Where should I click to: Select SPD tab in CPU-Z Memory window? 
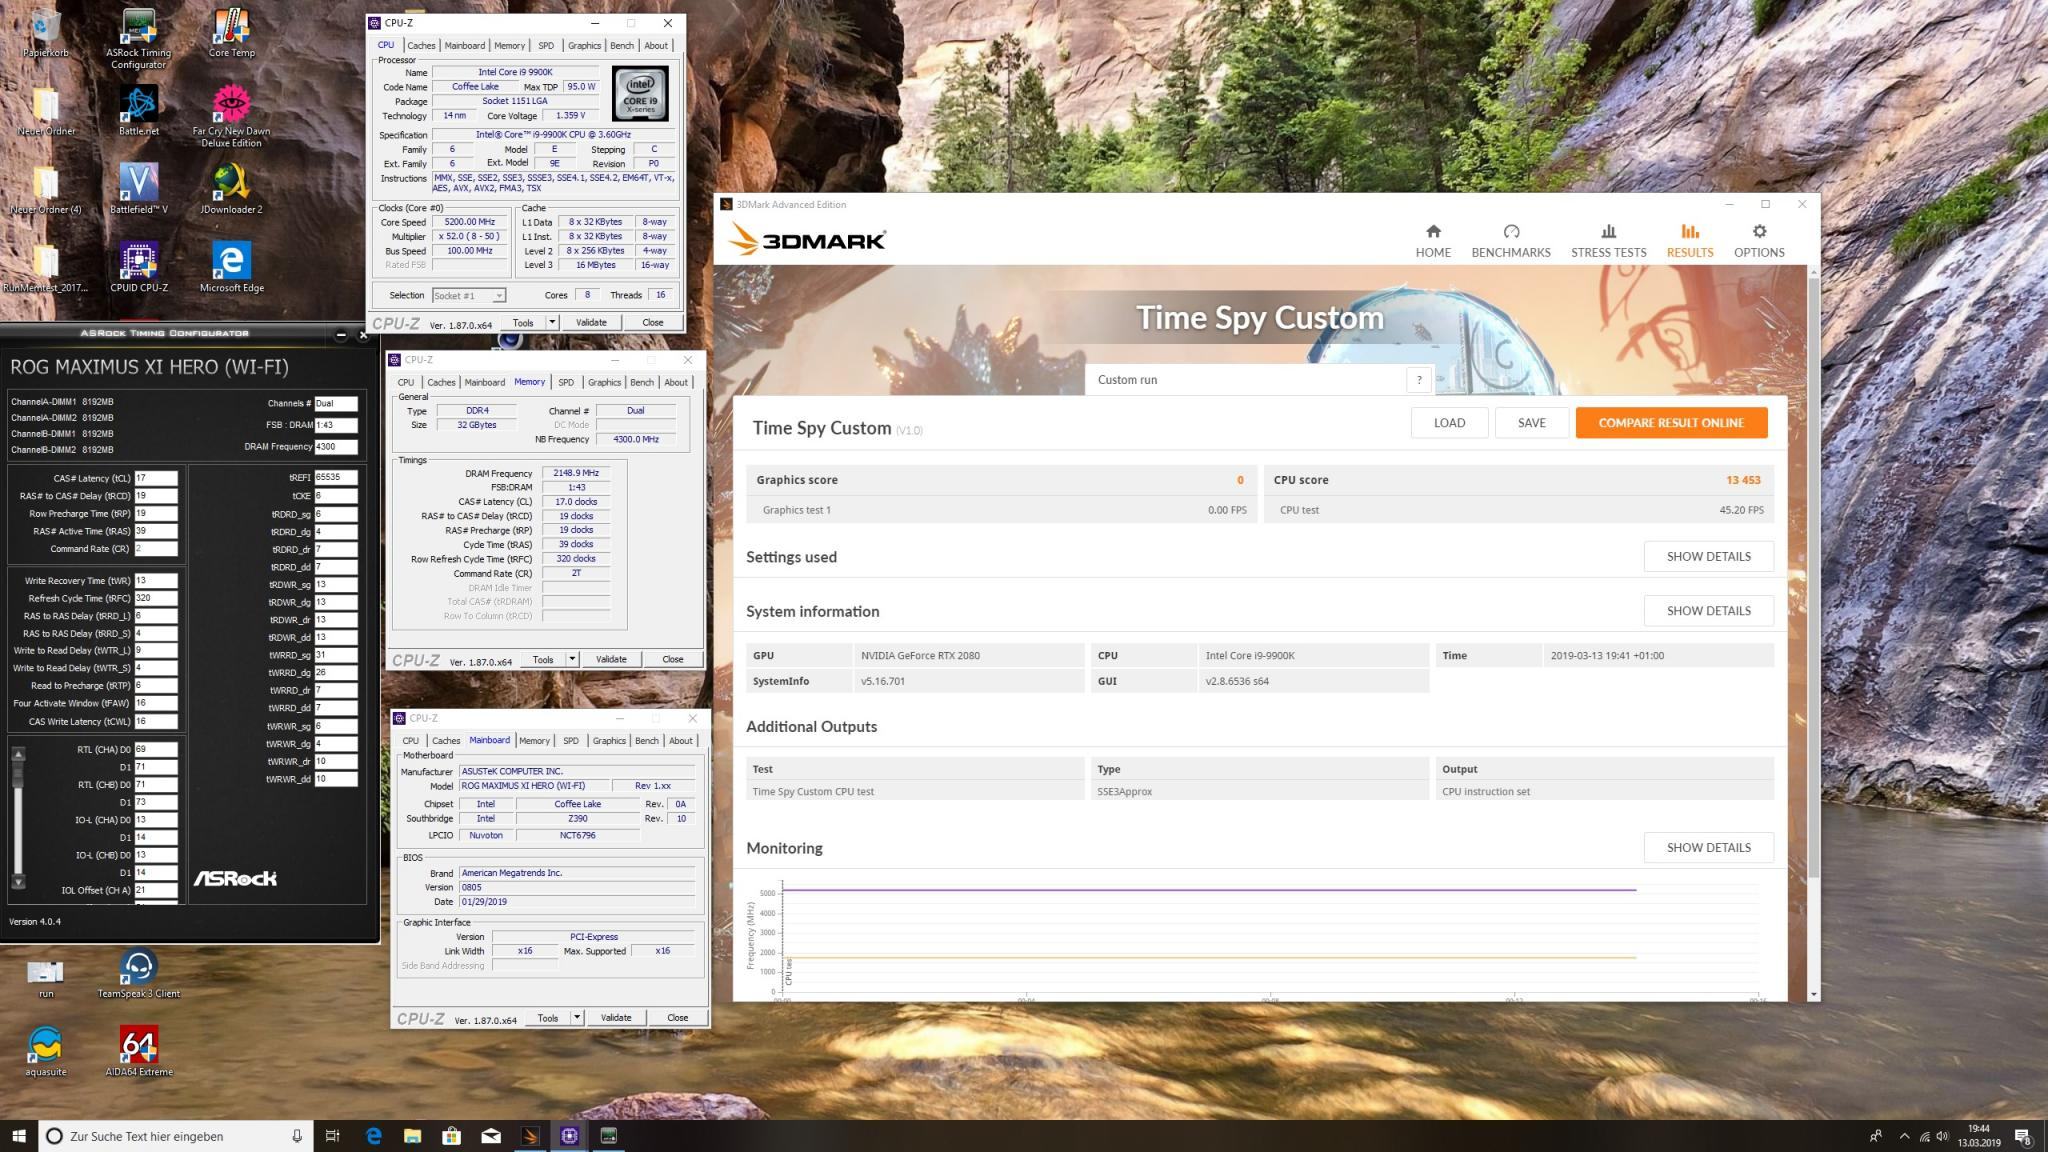[x=566, y=382]
